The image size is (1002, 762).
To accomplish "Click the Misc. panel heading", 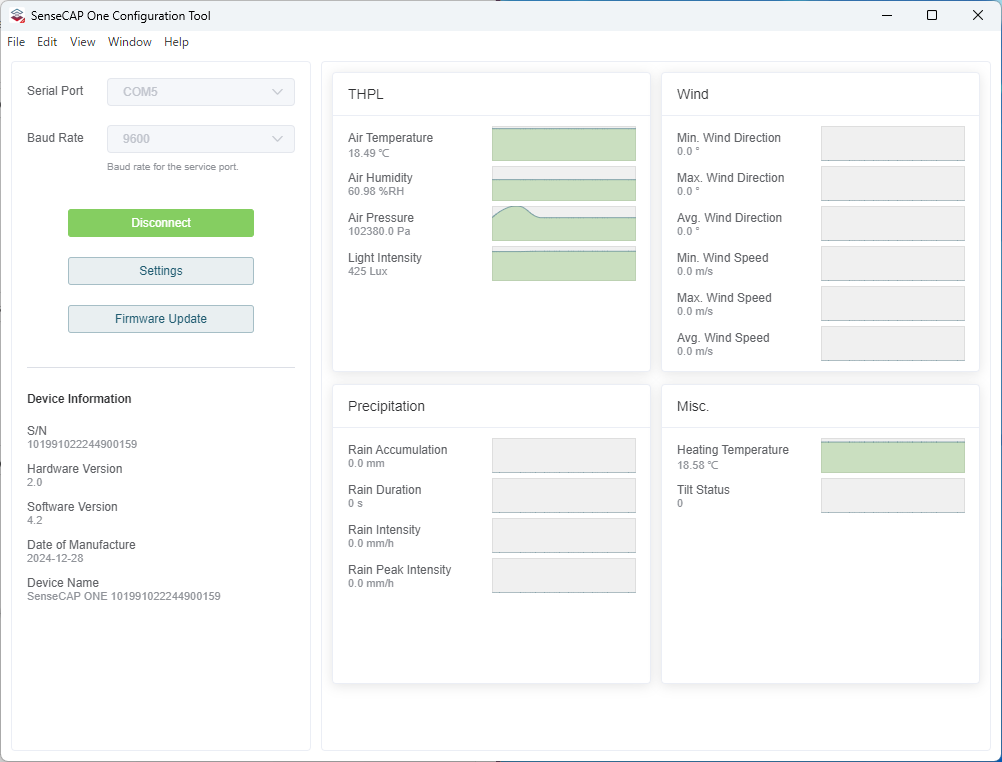I will click(x=693, y=406).
